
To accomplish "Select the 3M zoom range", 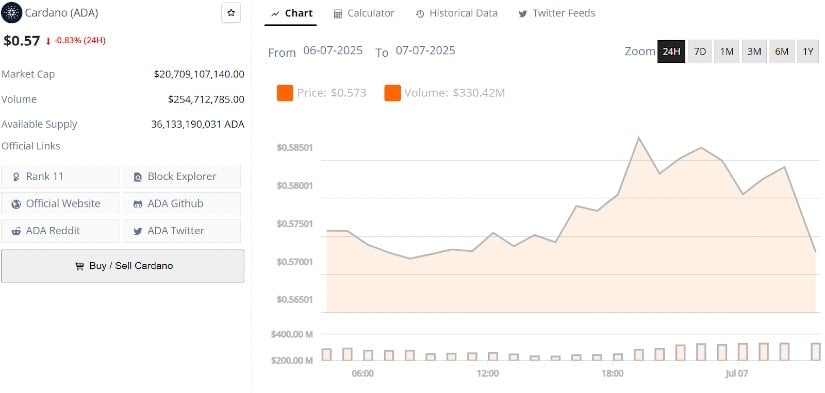I will point(754,52).
